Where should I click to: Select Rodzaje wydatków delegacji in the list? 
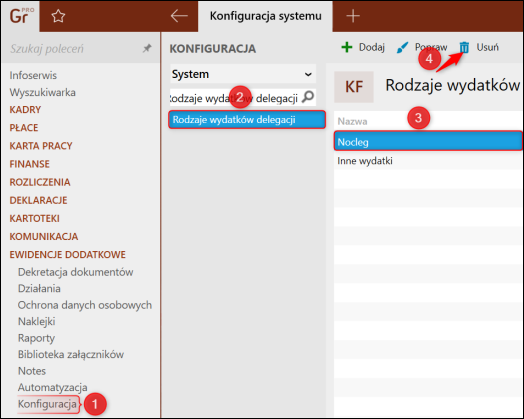(247, 120)
